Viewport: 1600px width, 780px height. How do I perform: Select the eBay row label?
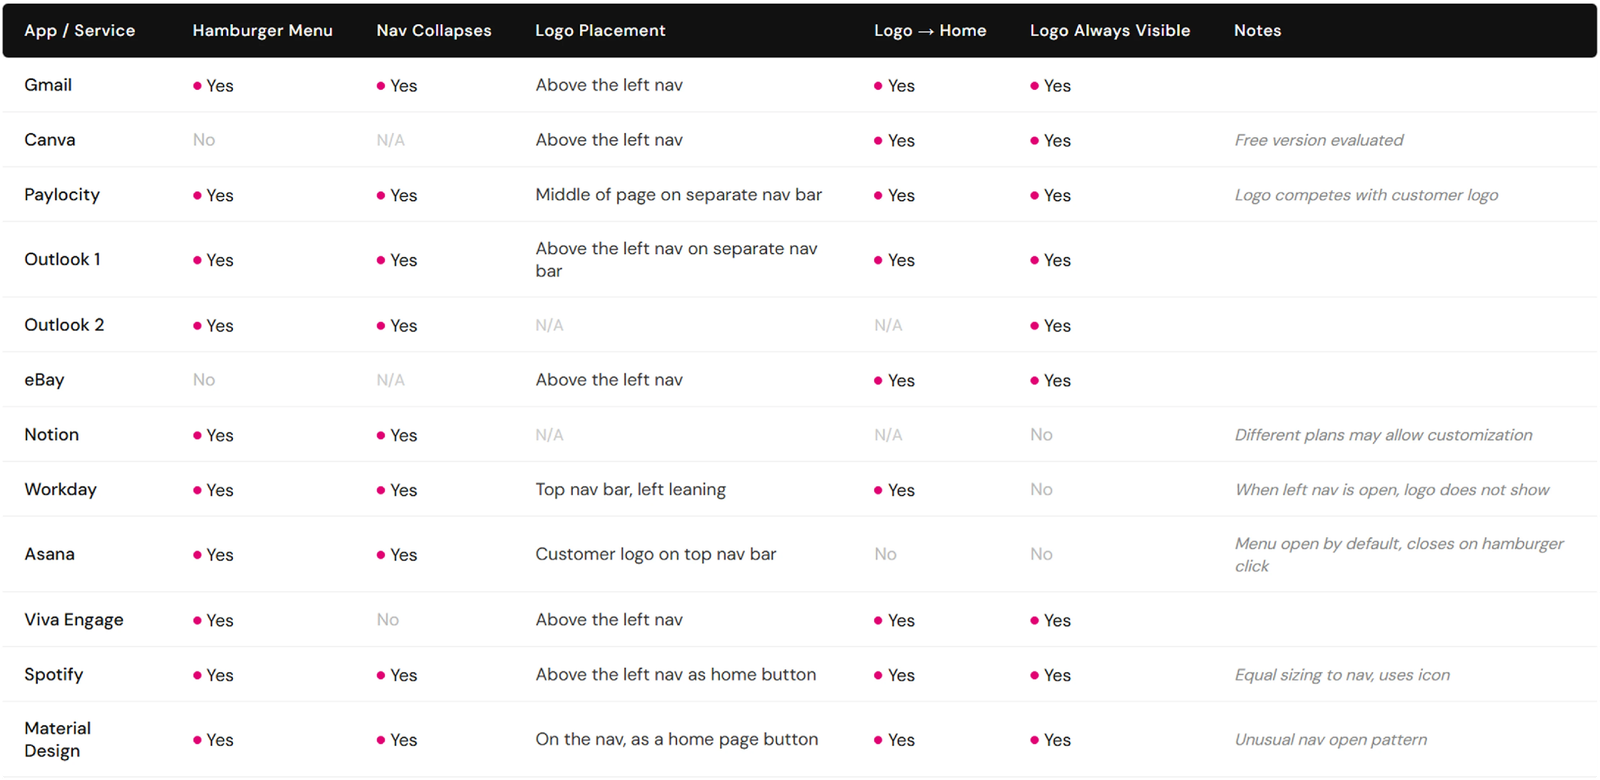click(x=44, y=379)
